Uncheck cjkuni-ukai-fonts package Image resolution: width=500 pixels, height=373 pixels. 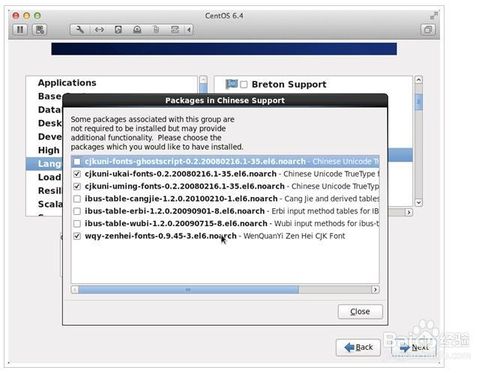(x=77, y=174)
